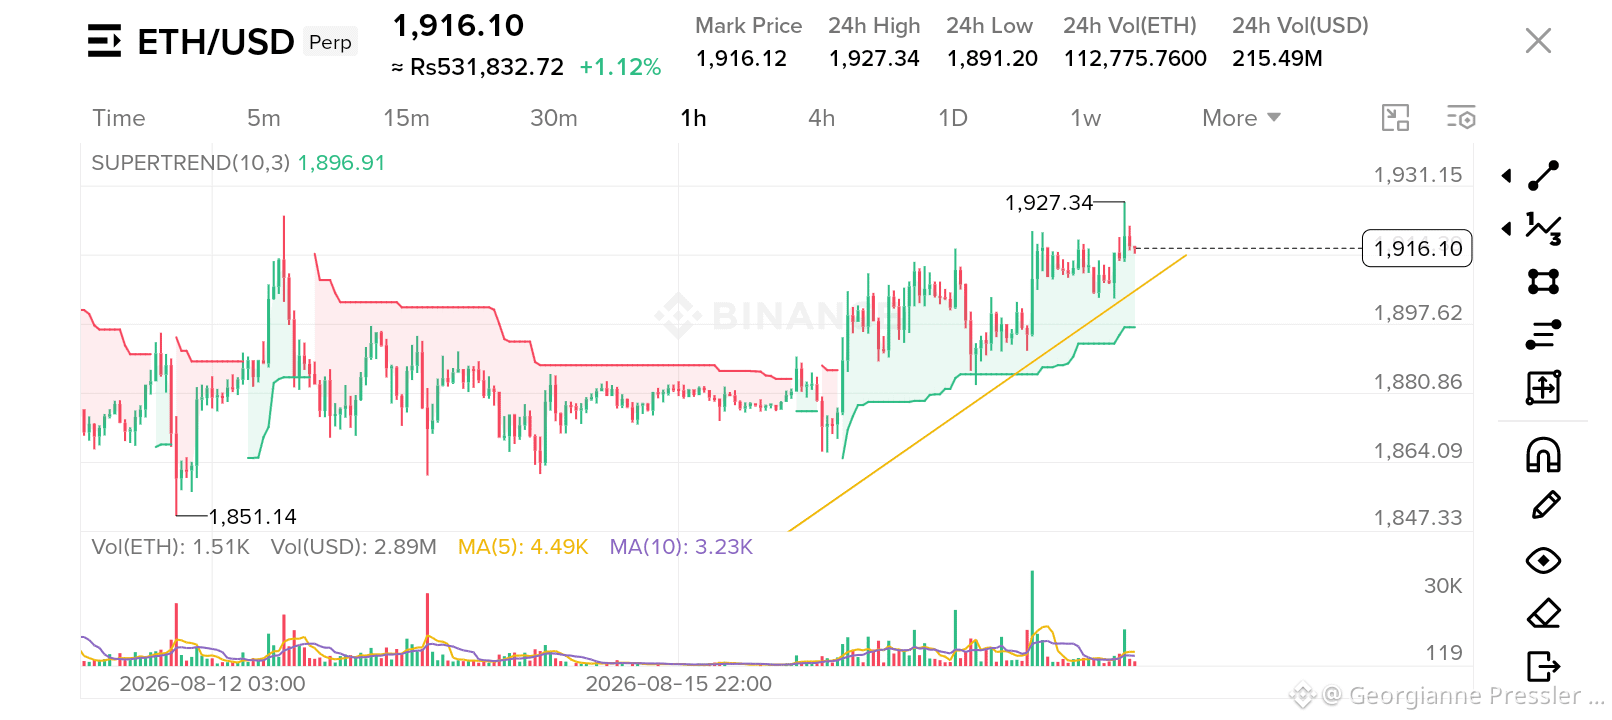The width and height of the screenshot is (1612, 720).
Task: Select the eraser tool
Action: (1544, 613)
